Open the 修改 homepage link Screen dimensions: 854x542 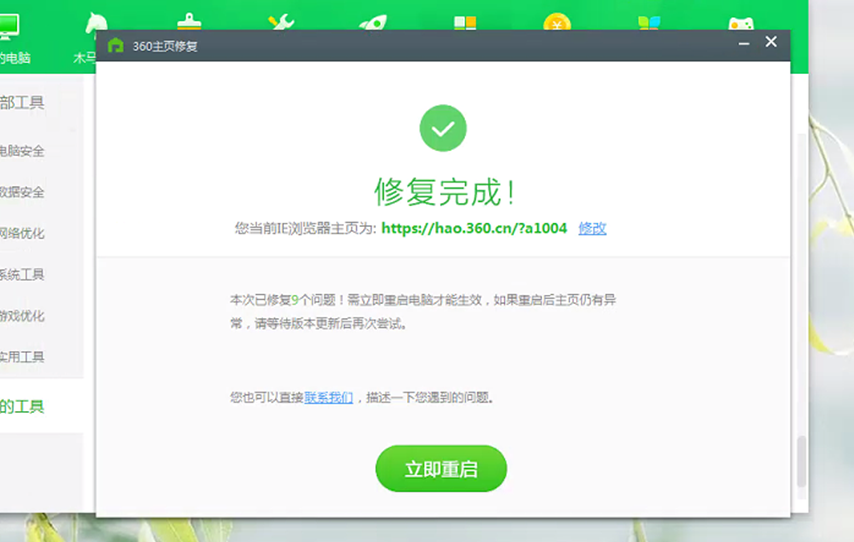[592, 228]
